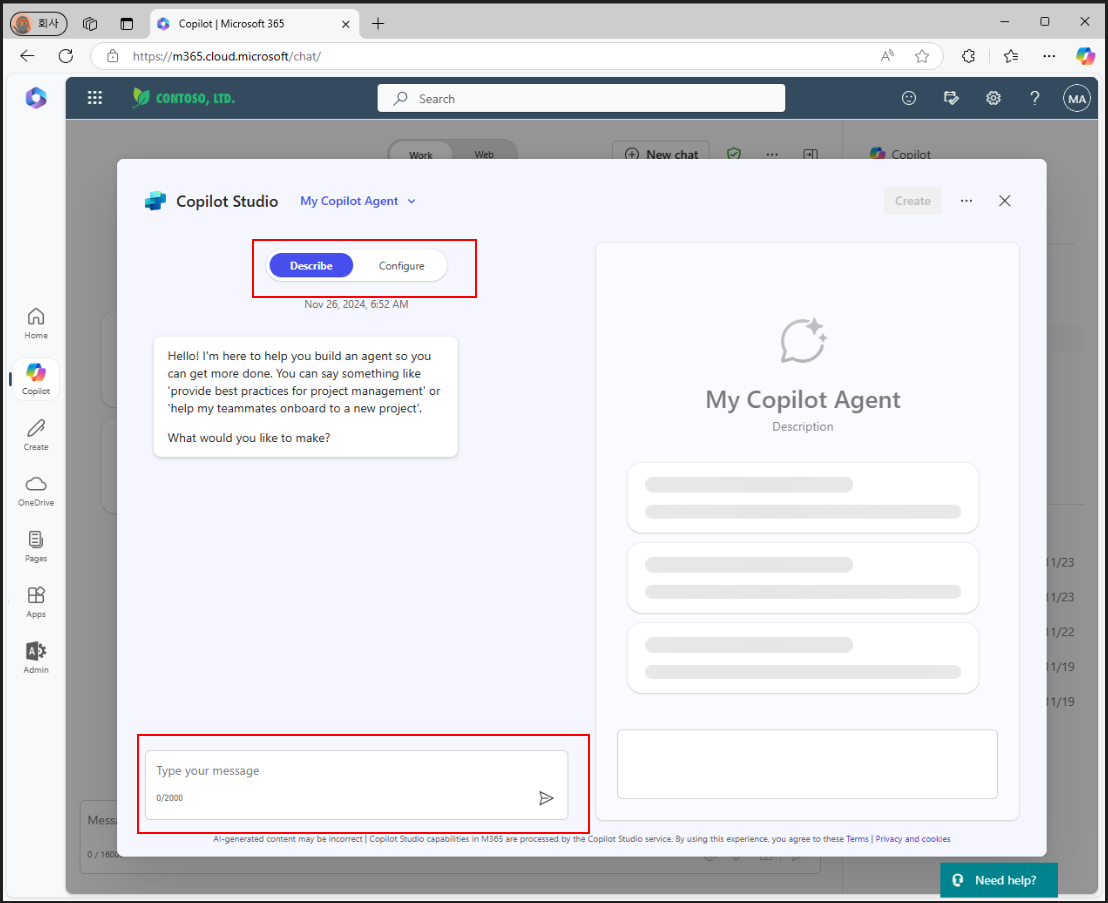Send the message with the paper plane icon
The height and width of the screenshot is (903, 1108).
pyautogui.click(x=546, y=798)
